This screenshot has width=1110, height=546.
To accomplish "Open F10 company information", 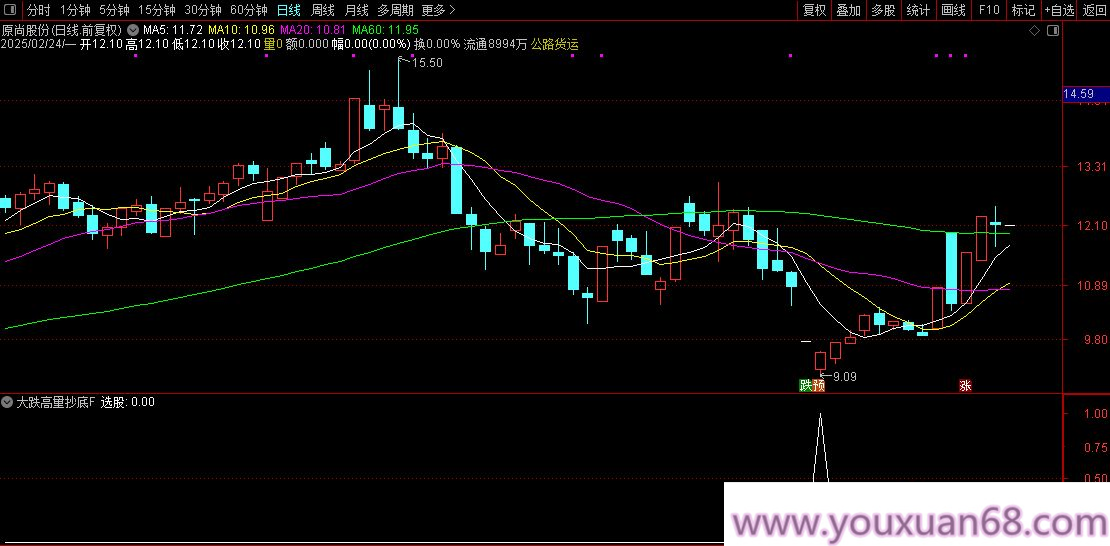I will (989, 10).
